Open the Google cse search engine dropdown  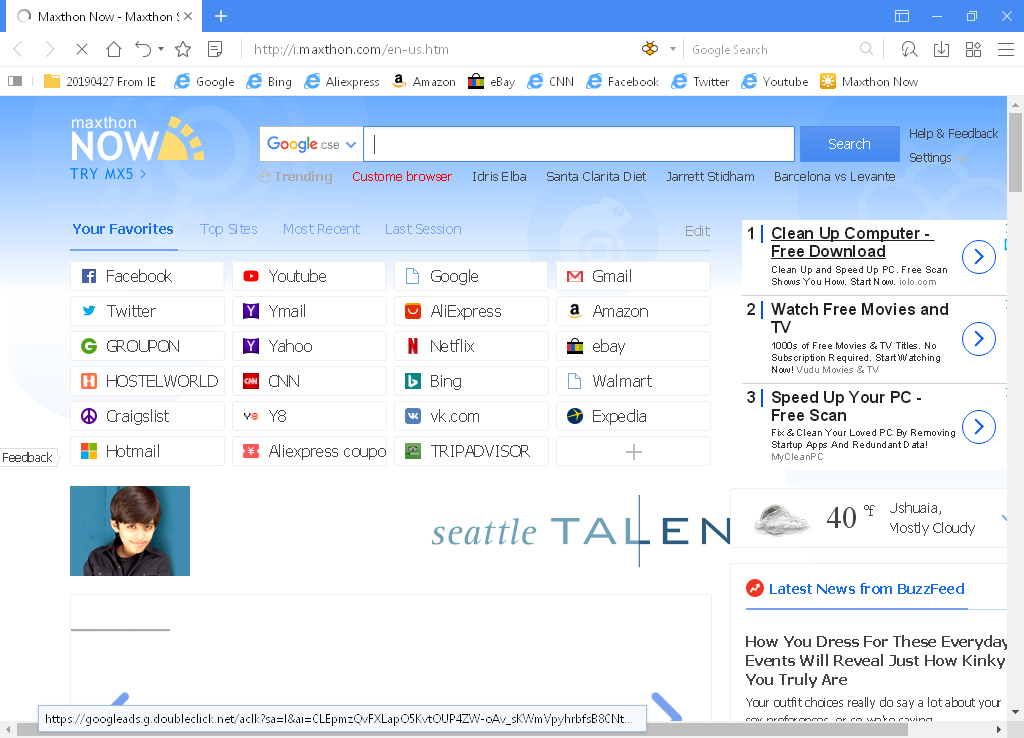pyautogui.click(x=310, y=143)
